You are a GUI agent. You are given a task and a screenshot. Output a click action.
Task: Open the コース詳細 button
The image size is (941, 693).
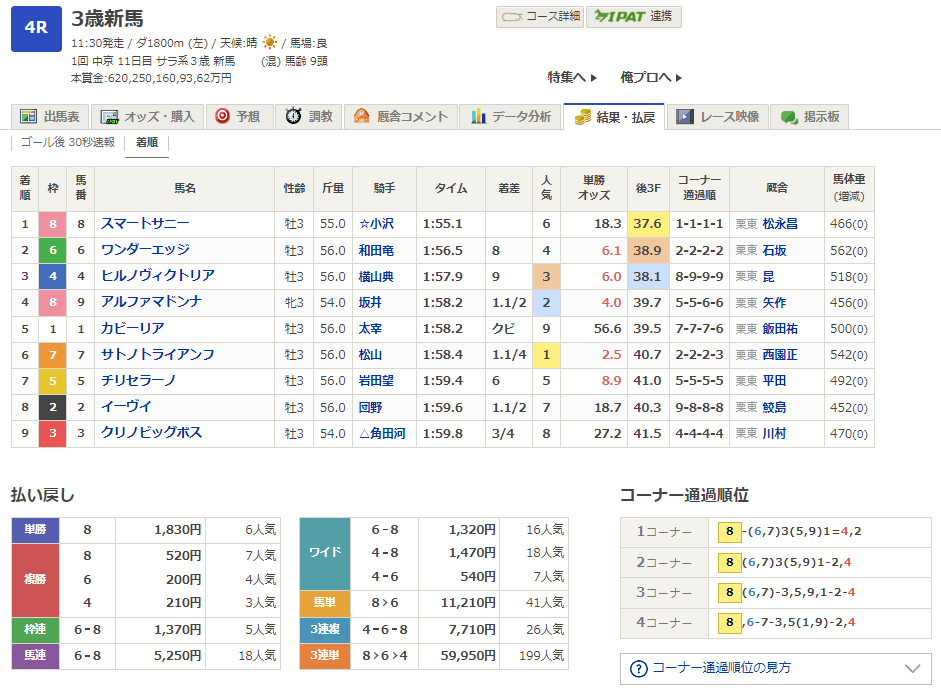tap(539, 17)
